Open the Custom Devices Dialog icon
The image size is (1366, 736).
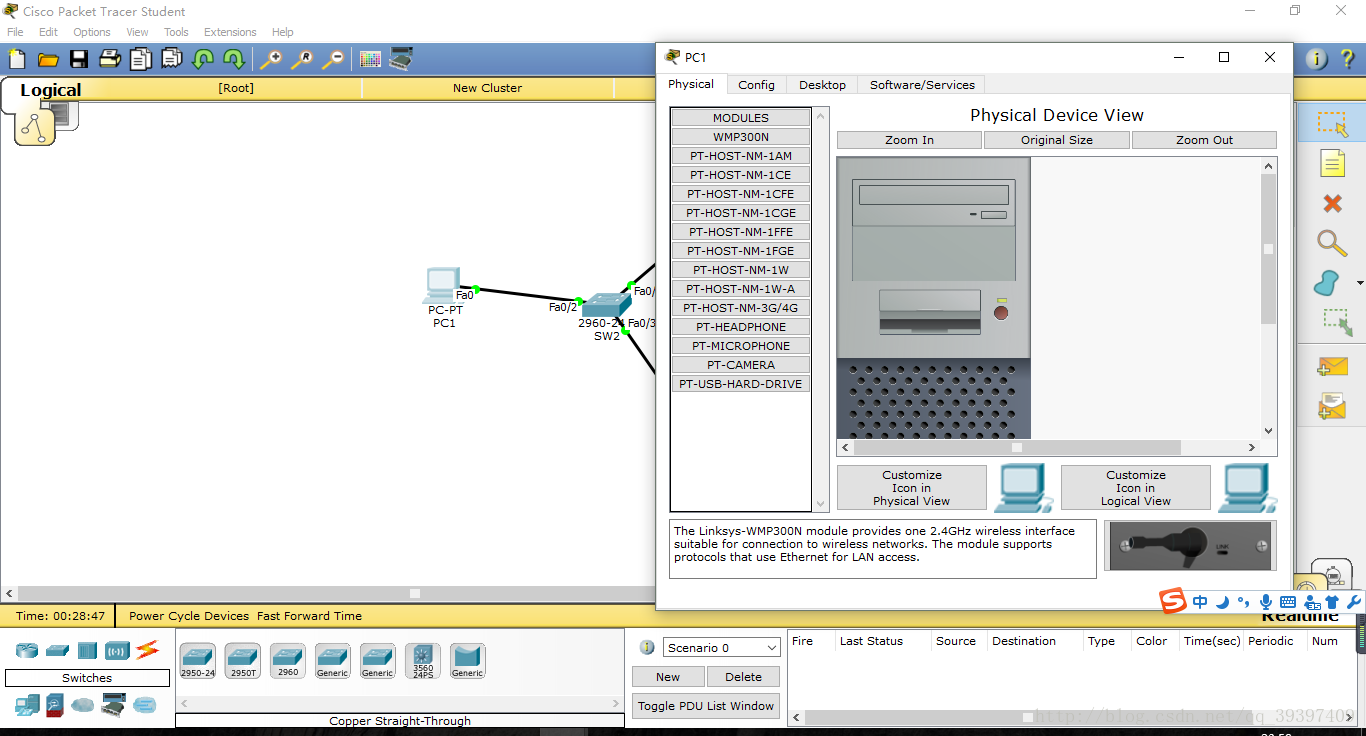click(402, 59)
